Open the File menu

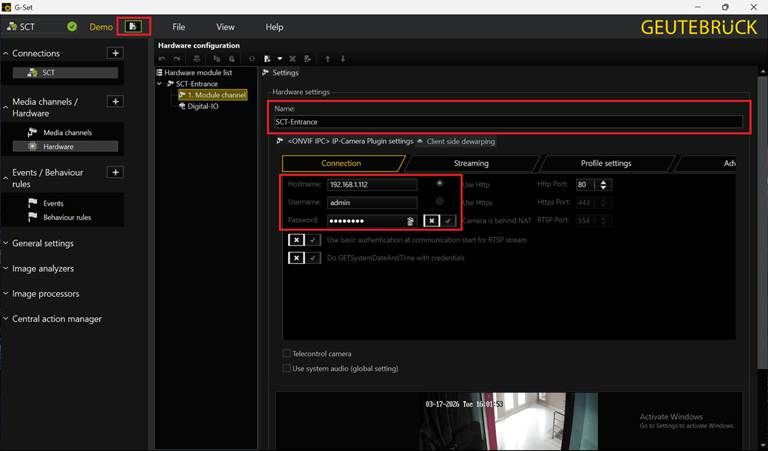(179, 27)
